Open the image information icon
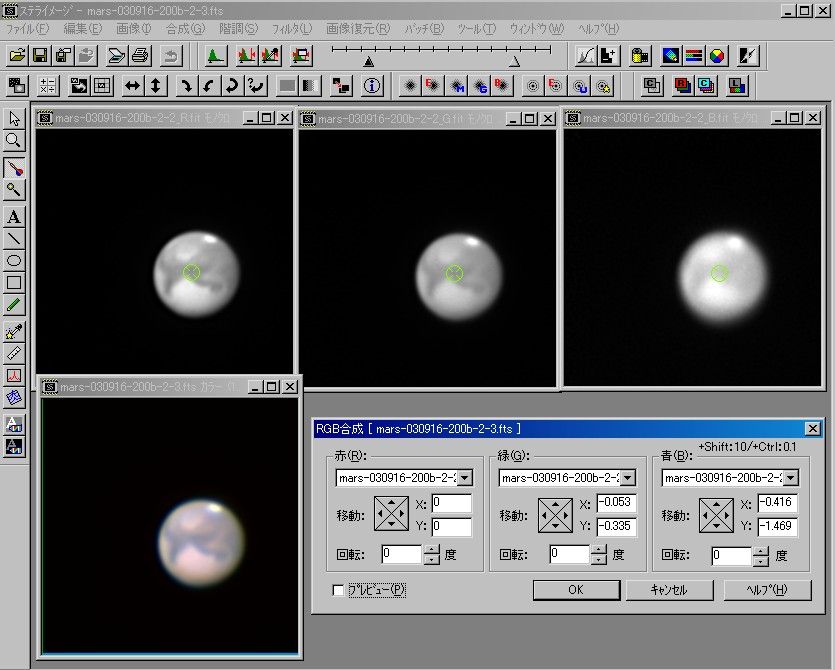The image size is (835, 670). tap(372, 86)
